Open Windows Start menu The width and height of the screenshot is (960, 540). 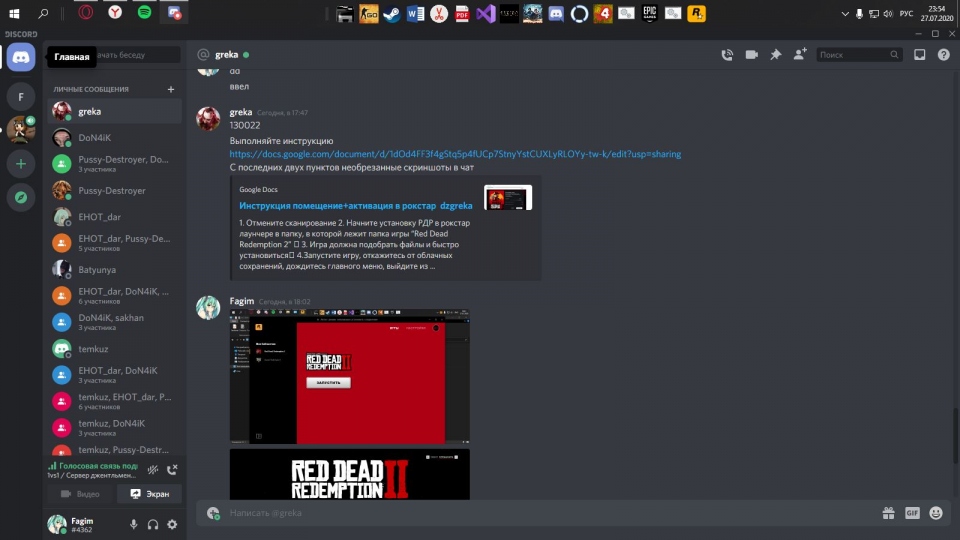pyautogui.click(x=14, y=13)
